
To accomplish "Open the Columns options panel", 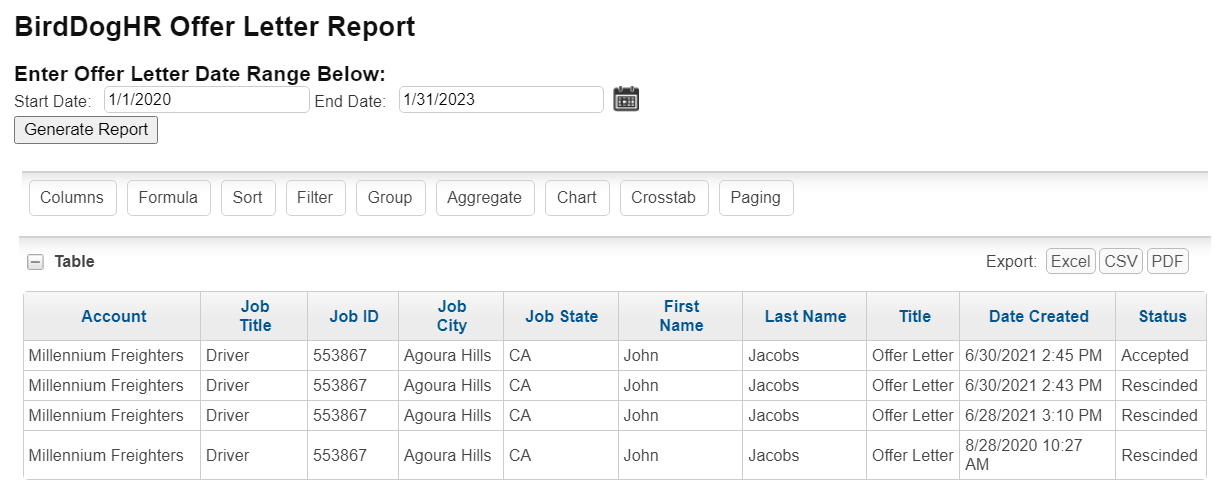I will (x=72, y=198).
